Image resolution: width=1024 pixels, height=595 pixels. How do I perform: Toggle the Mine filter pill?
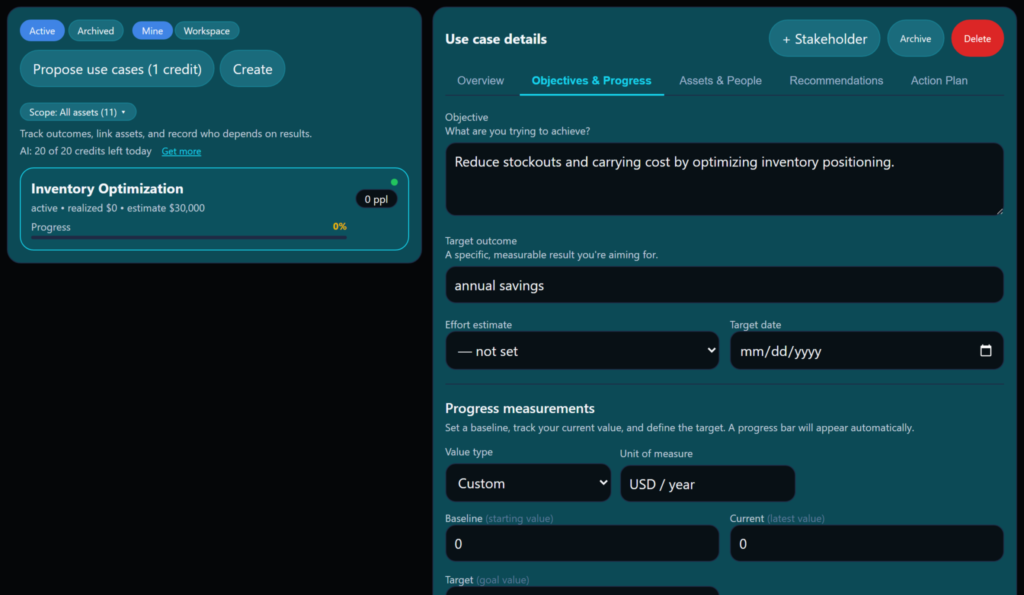pyautogui.click(x=152, y=31)
